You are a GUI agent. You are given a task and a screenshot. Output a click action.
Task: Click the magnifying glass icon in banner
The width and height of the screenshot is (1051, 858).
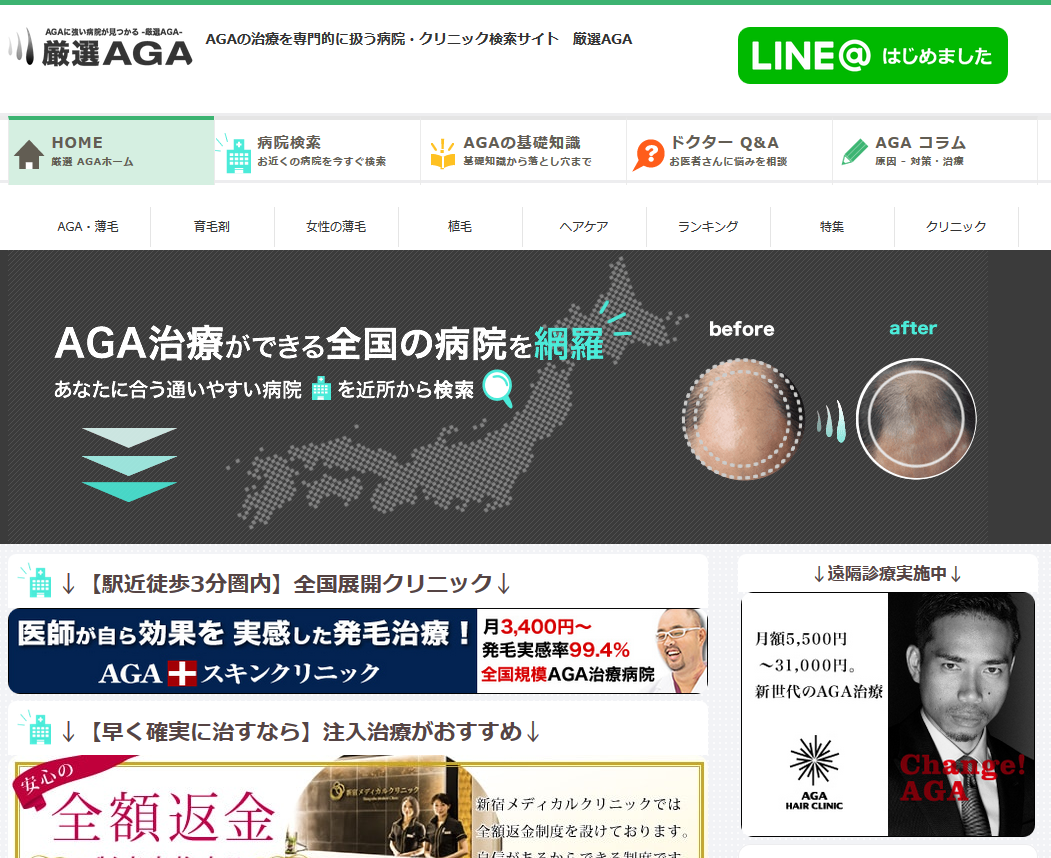(x=499, y=388)
